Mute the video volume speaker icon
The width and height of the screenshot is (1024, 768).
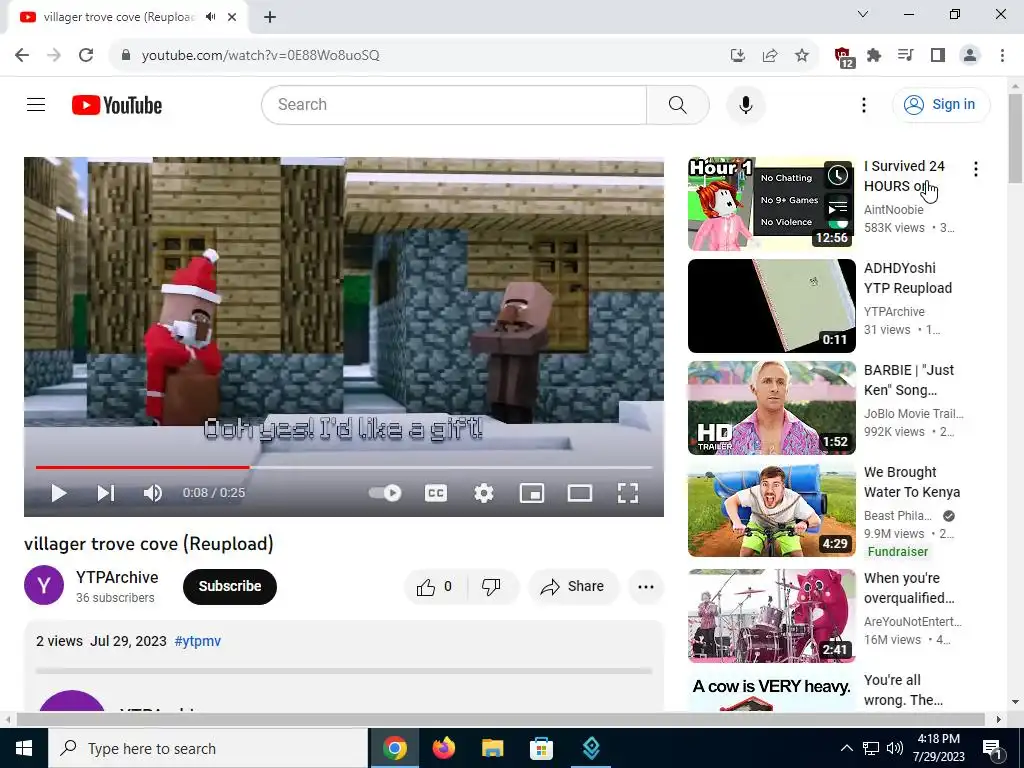[x=153, y=493]
